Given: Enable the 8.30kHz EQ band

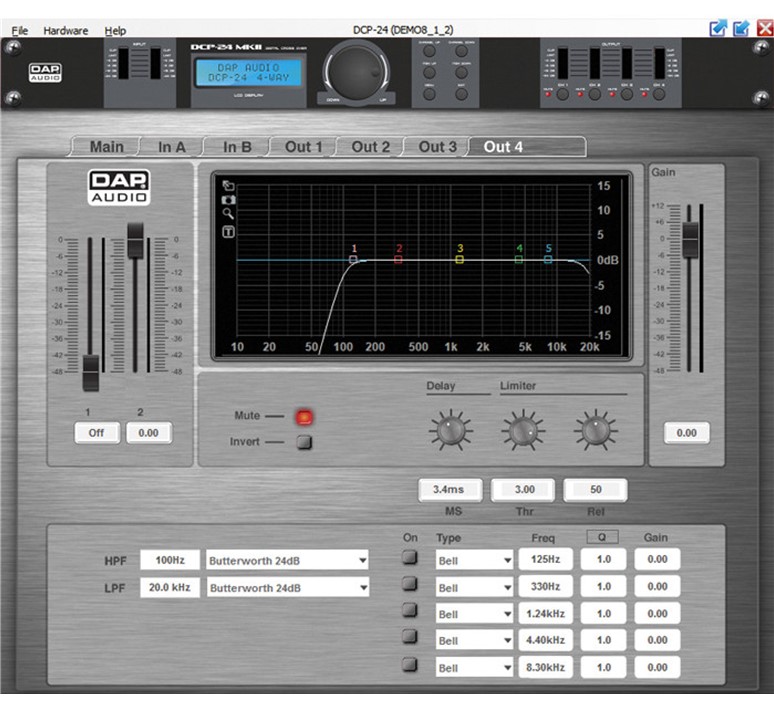Looking at the screenshot, I should coord(410,664).
